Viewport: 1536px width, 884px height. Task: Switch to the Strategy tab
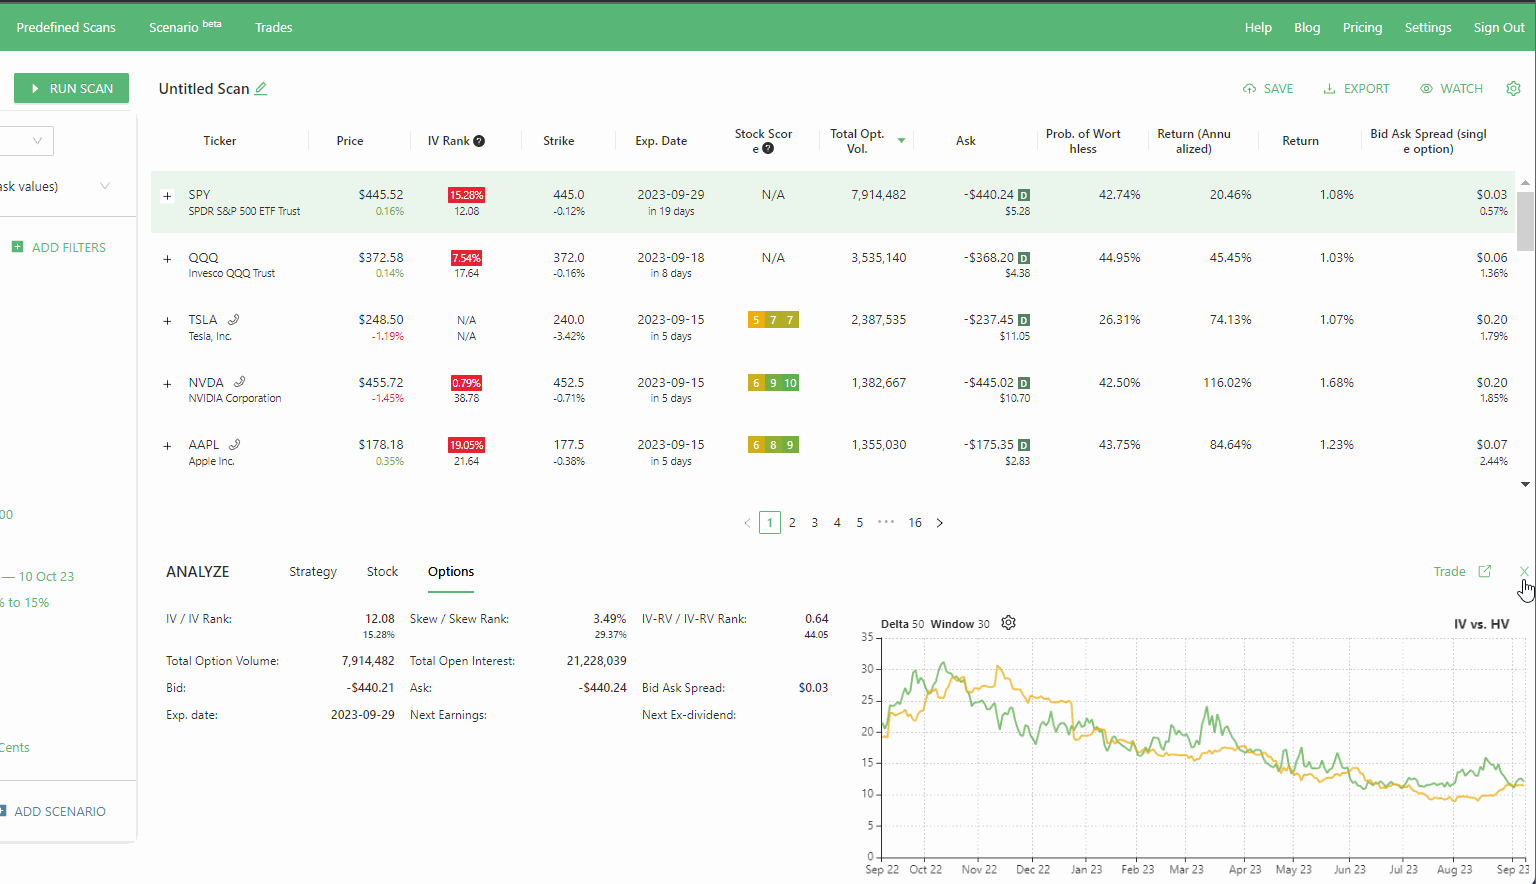(313, 572)
